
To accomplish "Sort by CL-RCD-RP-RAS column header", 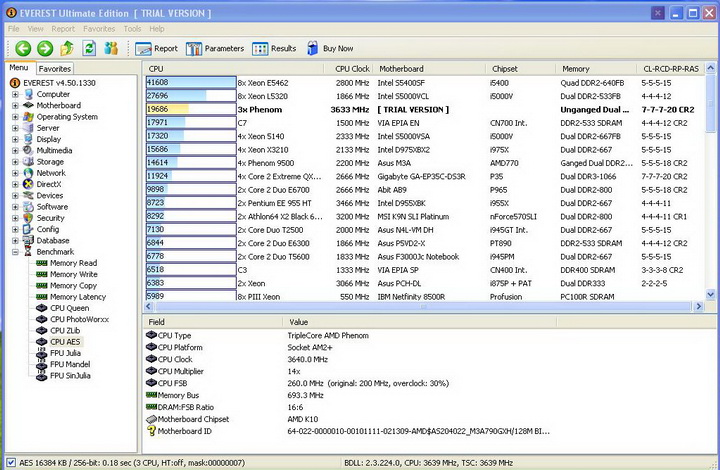I will coord(671,68).
